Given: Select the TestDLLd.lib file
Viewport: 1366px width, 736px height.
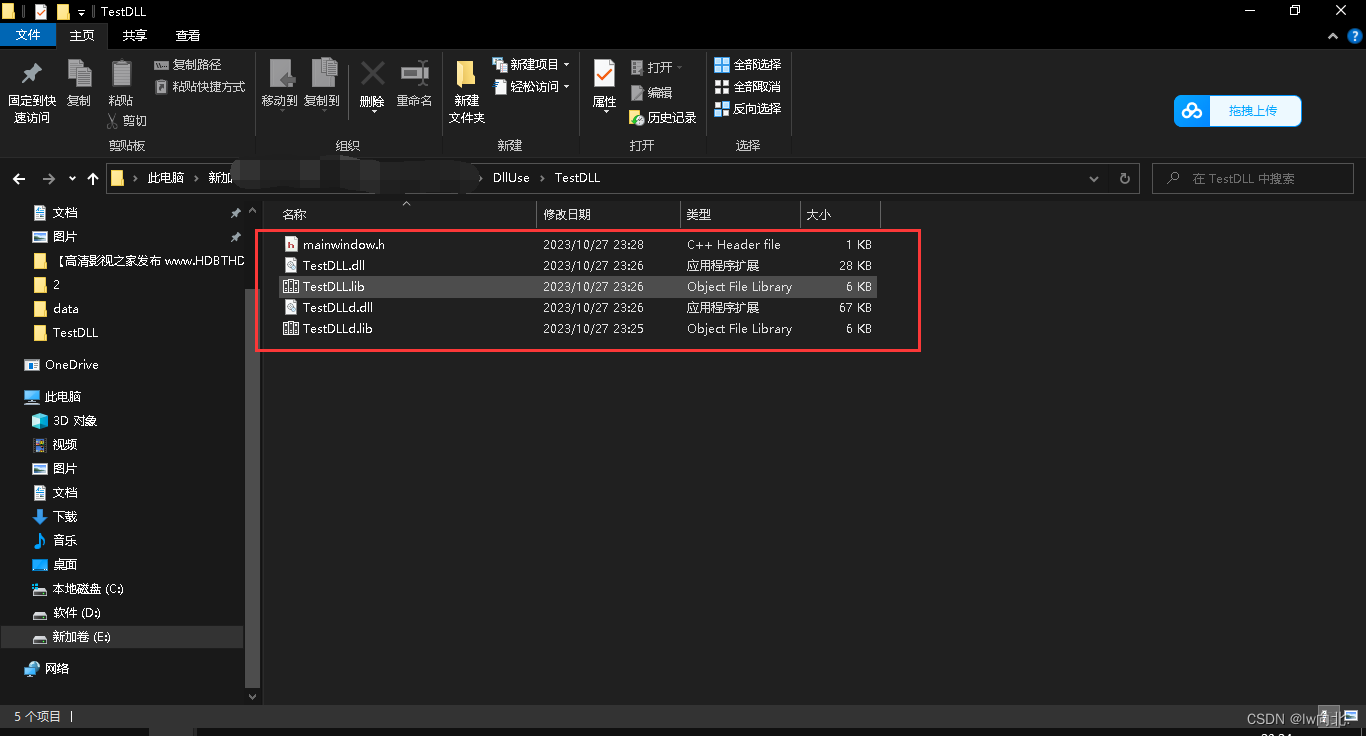Looking at the screenshot, I should coord(577,328).
